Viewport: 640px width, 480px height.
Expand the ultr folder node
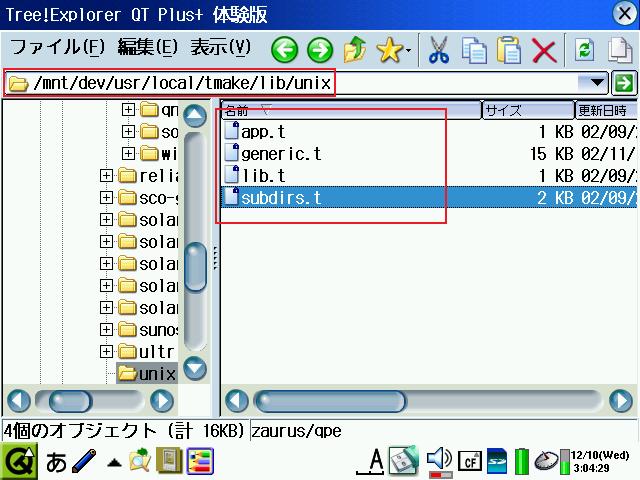[x=106, y=351]
